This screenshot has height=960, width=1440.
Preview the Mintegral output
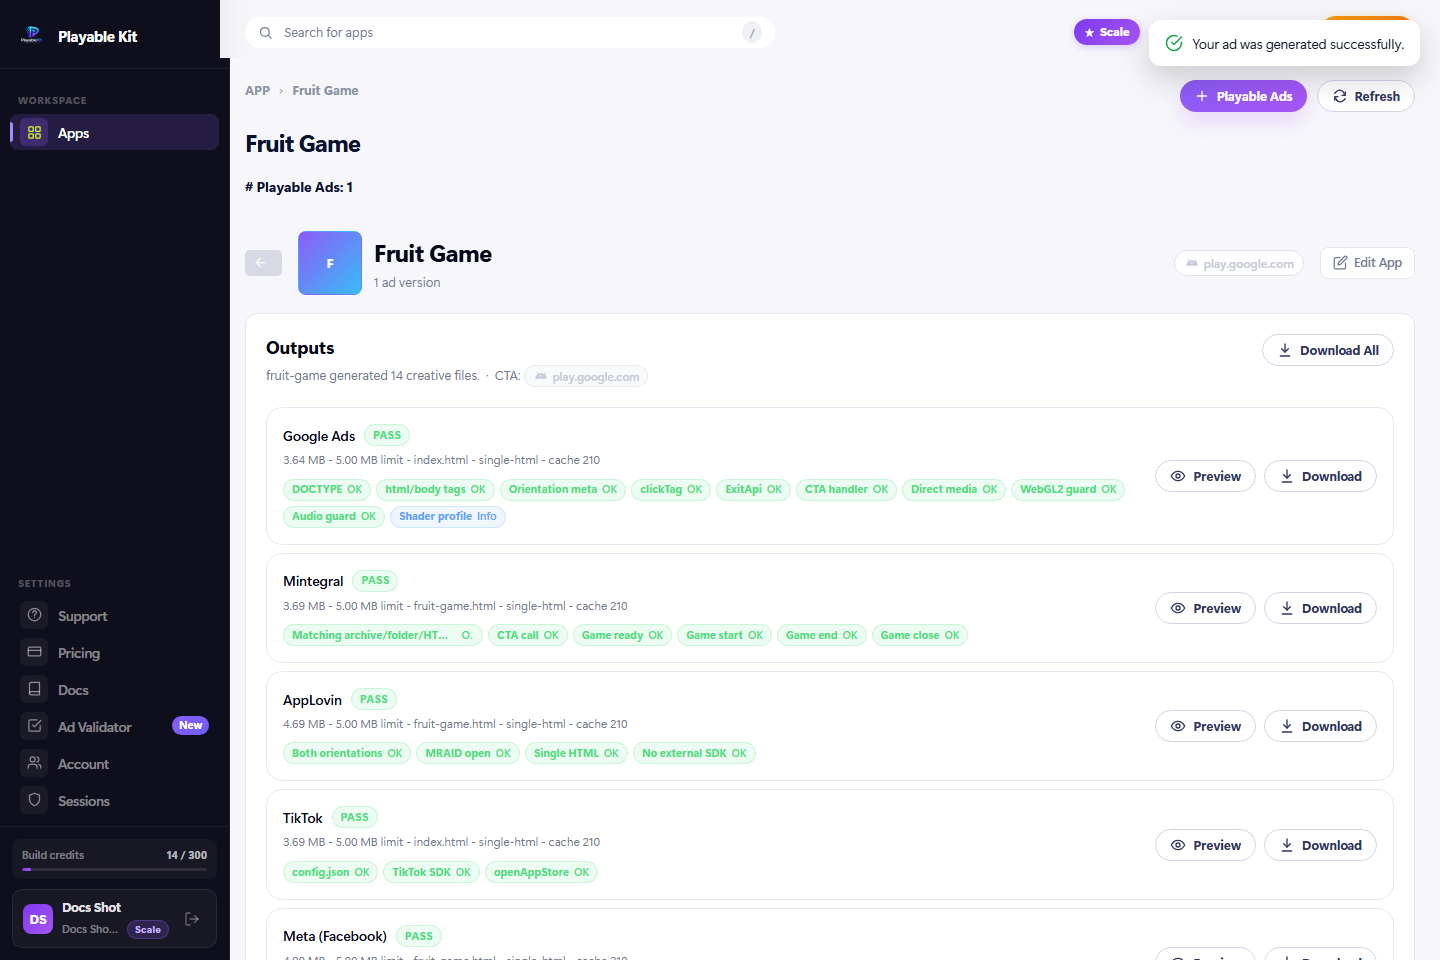pyautogui.click(x=1205, y=608)
